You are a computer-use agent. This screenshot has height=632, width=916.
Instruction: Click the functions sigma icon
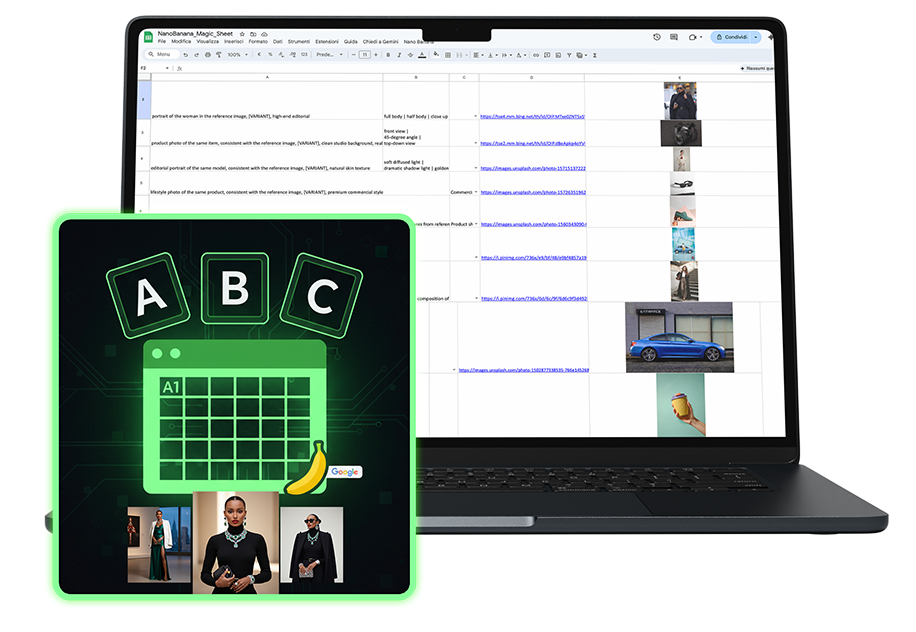[x=595, y=55]
